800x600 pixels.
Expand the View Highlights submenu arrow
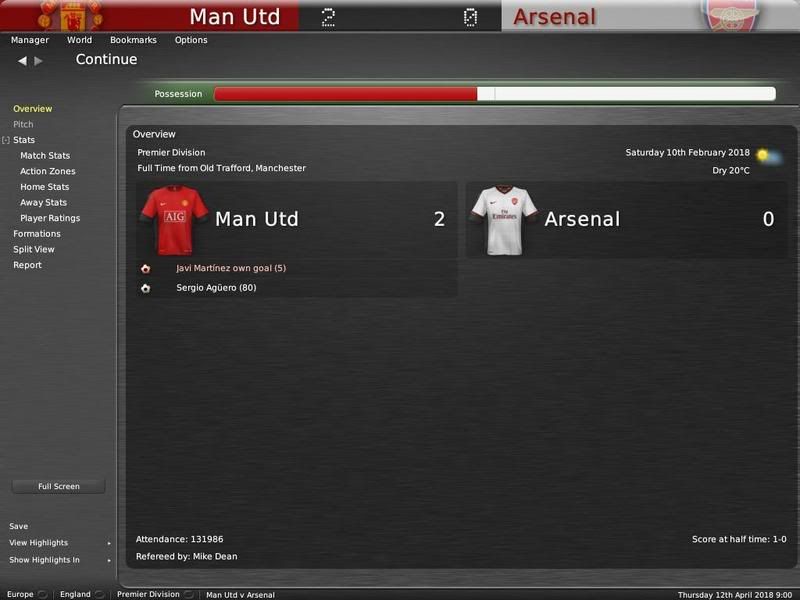point(109,543)
